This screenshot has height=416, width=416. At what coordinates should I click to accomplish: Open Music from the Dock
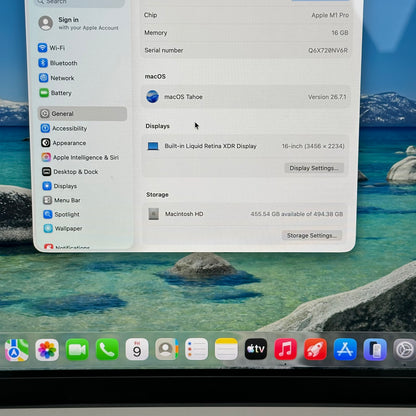tap(285, 349)
